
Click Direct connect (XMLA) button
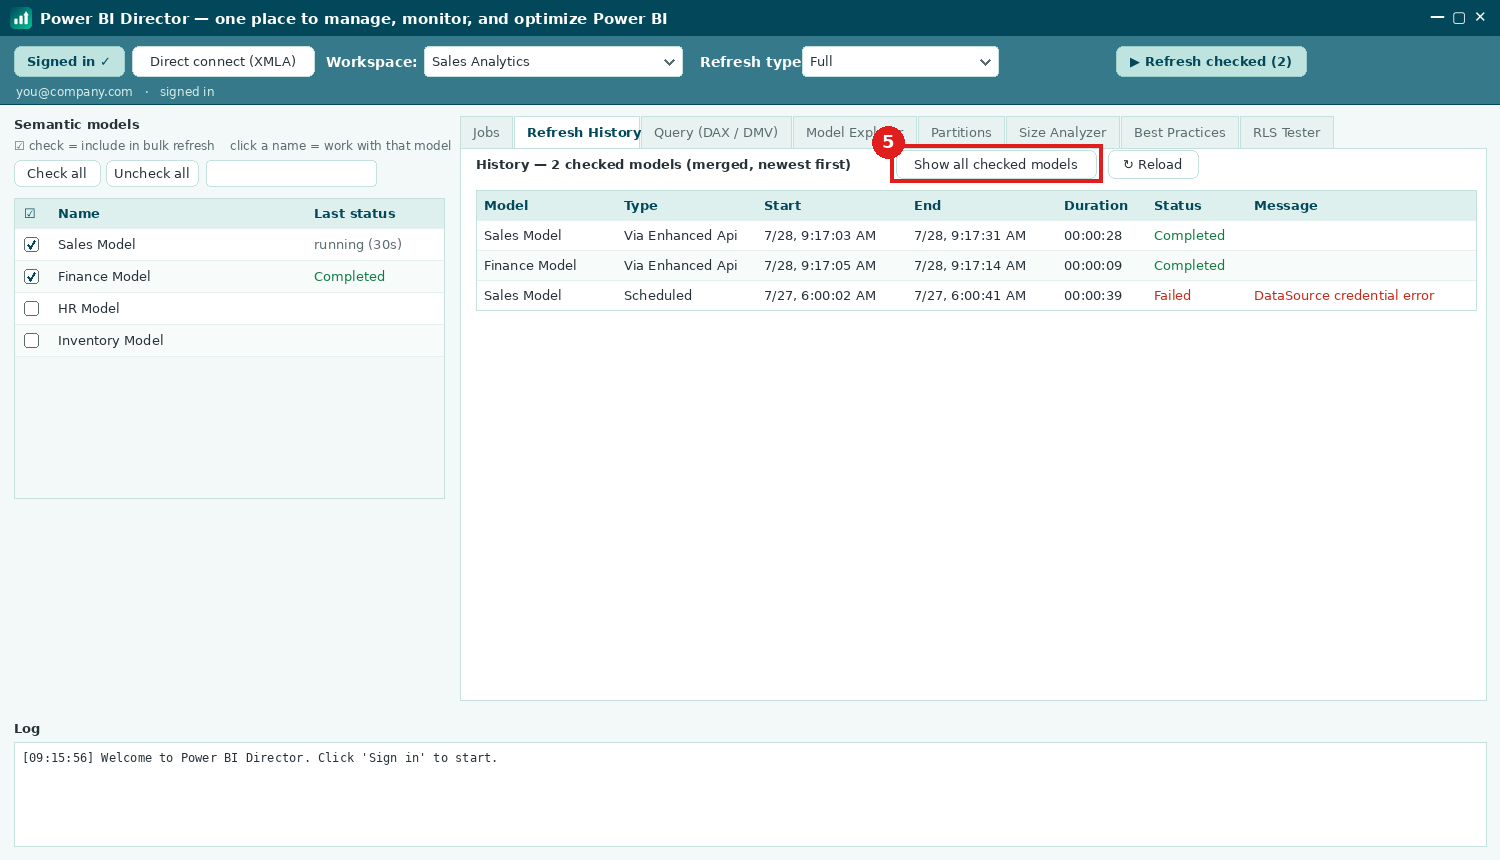tap(223, 61)
